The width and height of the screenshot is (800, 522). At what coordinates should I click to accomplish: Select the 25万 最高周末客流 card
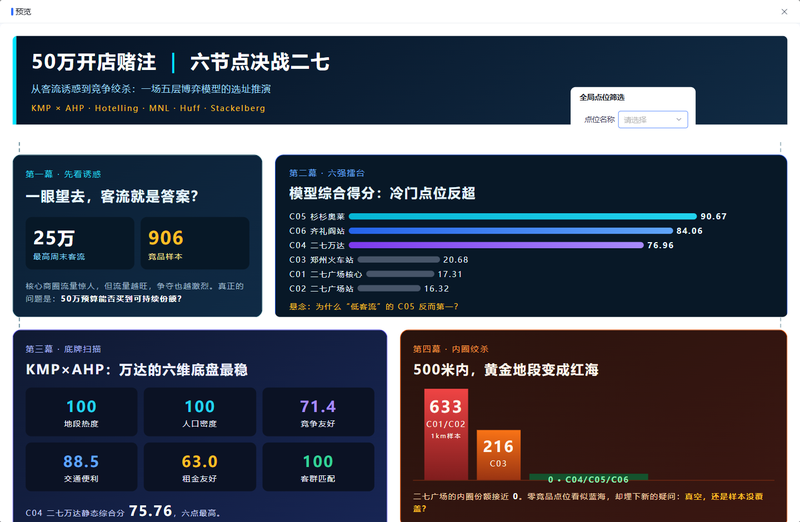(80, 243)
